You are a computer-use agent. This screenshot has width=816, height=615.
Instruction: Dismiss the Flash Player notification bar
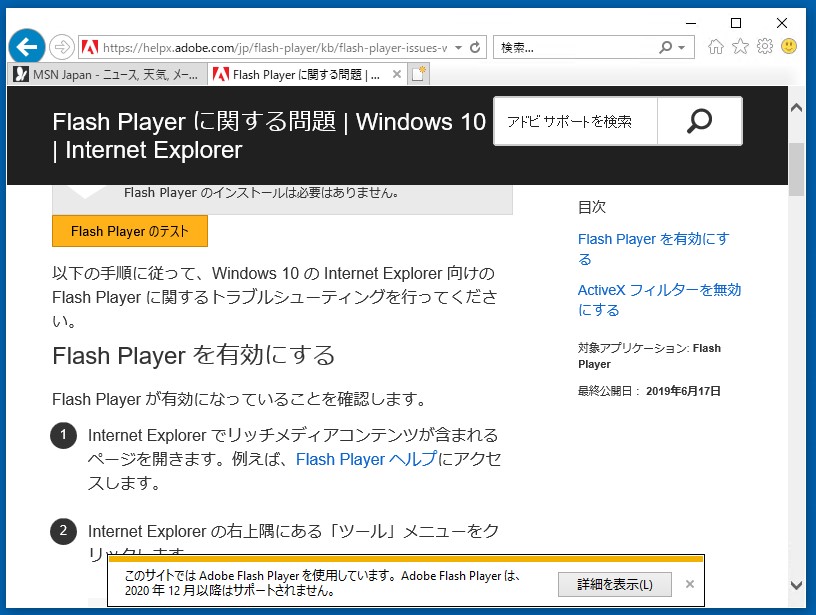690,584
